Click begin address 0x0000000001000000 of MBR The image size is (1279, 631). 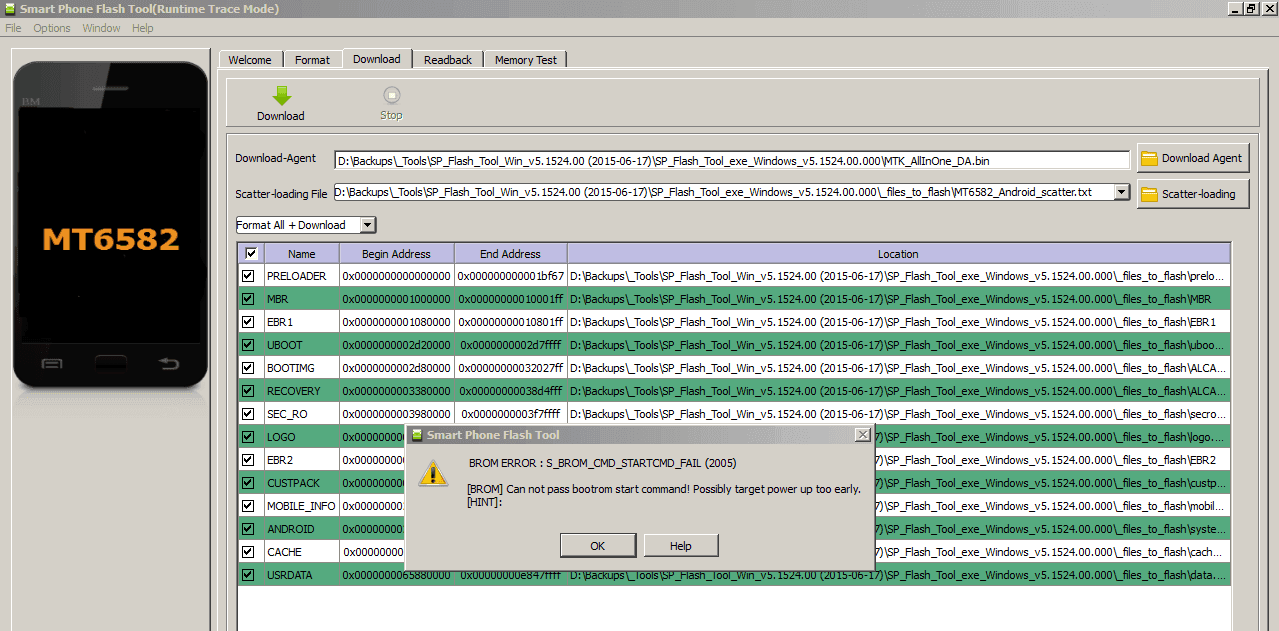397,299
